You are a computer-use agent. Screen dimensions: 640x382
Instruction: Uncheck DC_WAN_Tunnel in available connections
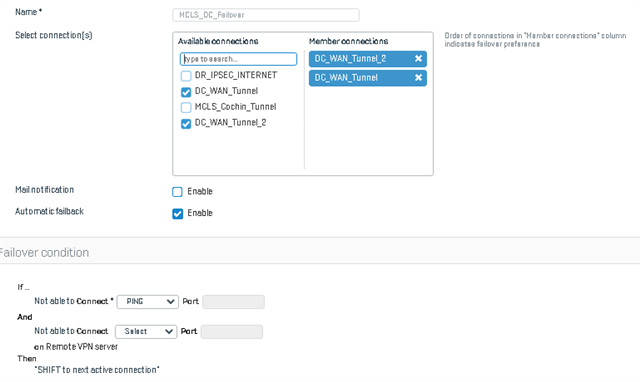[186, 92]
